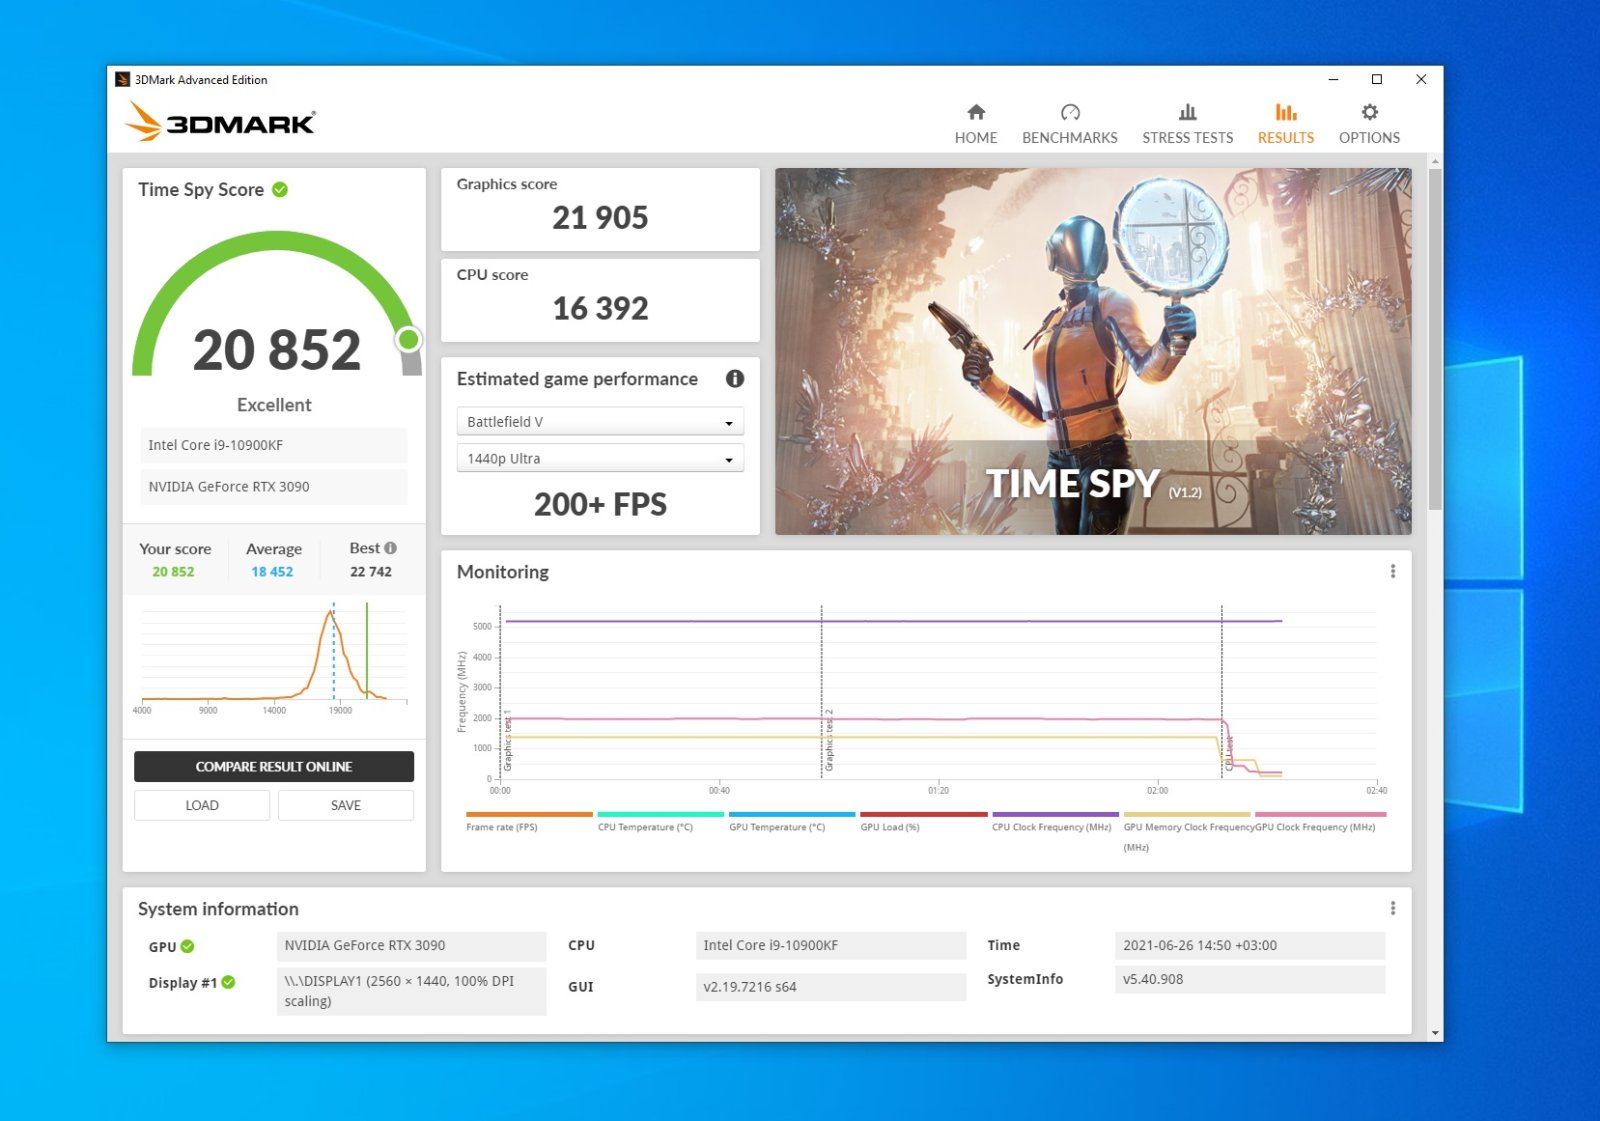
Task: Click the vertical scrollbar thumb
Action: tap(1435, 340)
